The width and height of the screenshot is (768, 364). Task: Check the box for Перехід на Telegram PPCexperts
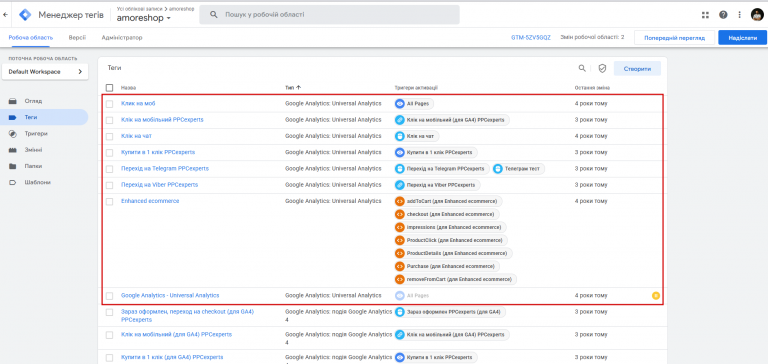coord(109,169)
